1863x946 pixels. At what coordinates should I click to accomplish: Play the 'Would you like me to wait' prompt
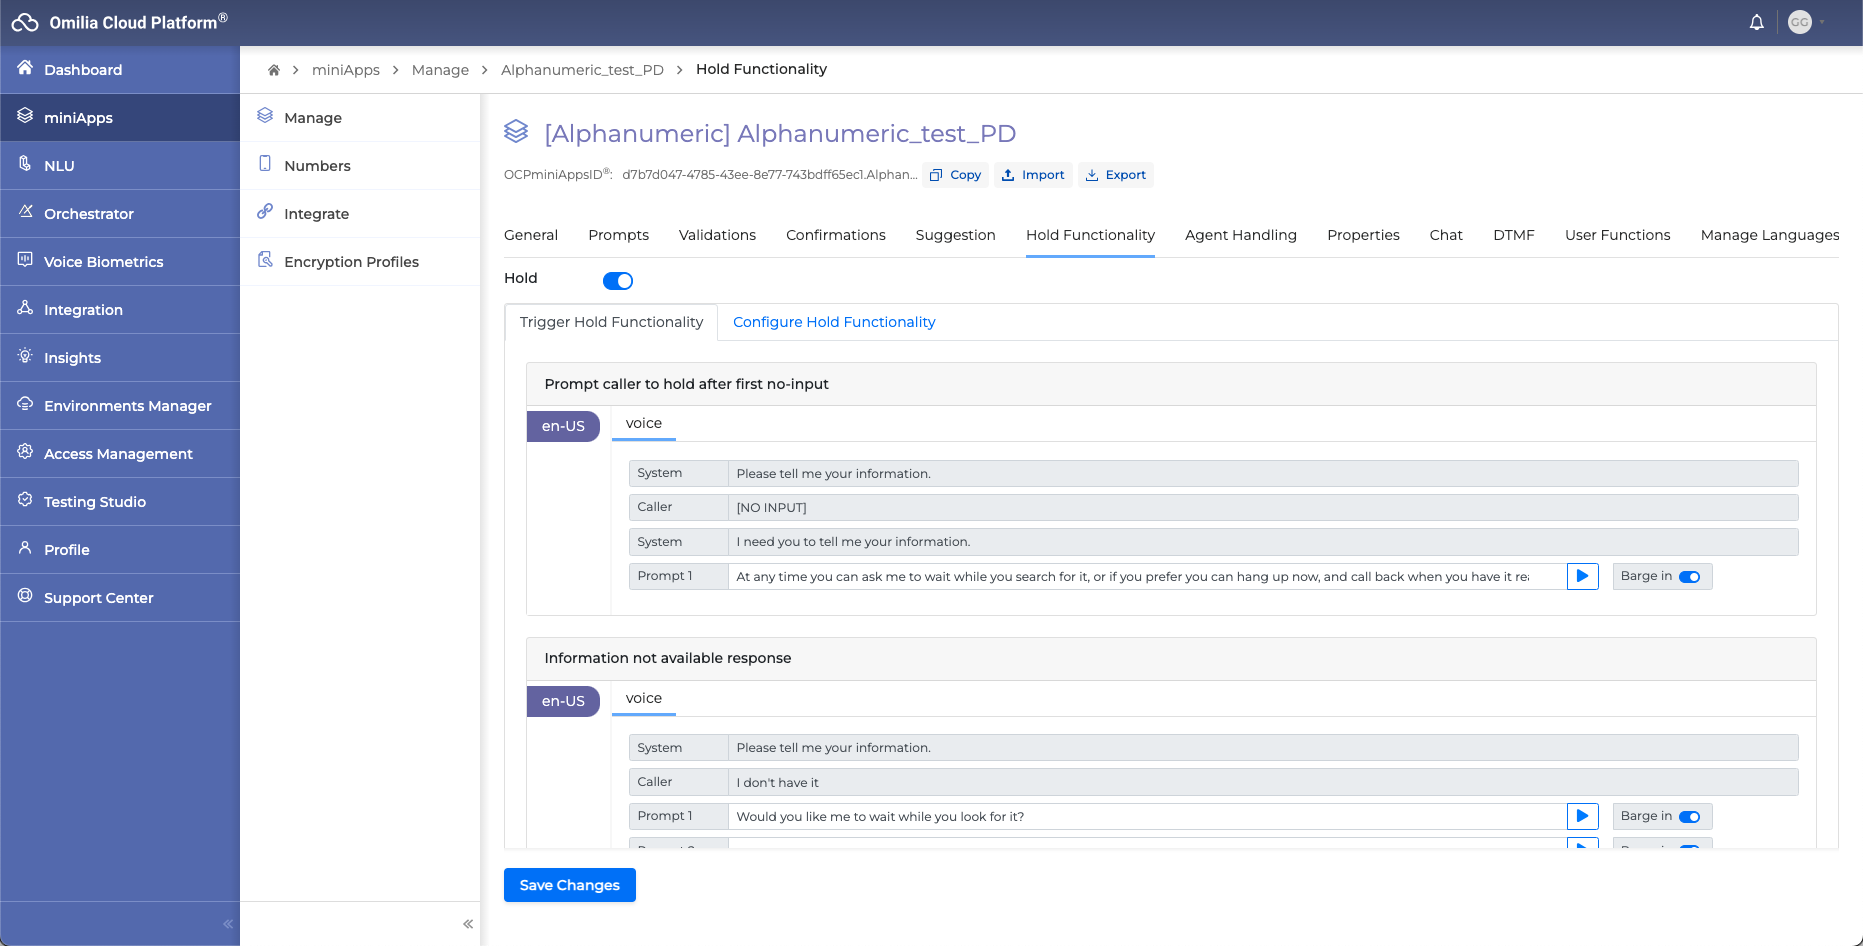pos(1582,816)
